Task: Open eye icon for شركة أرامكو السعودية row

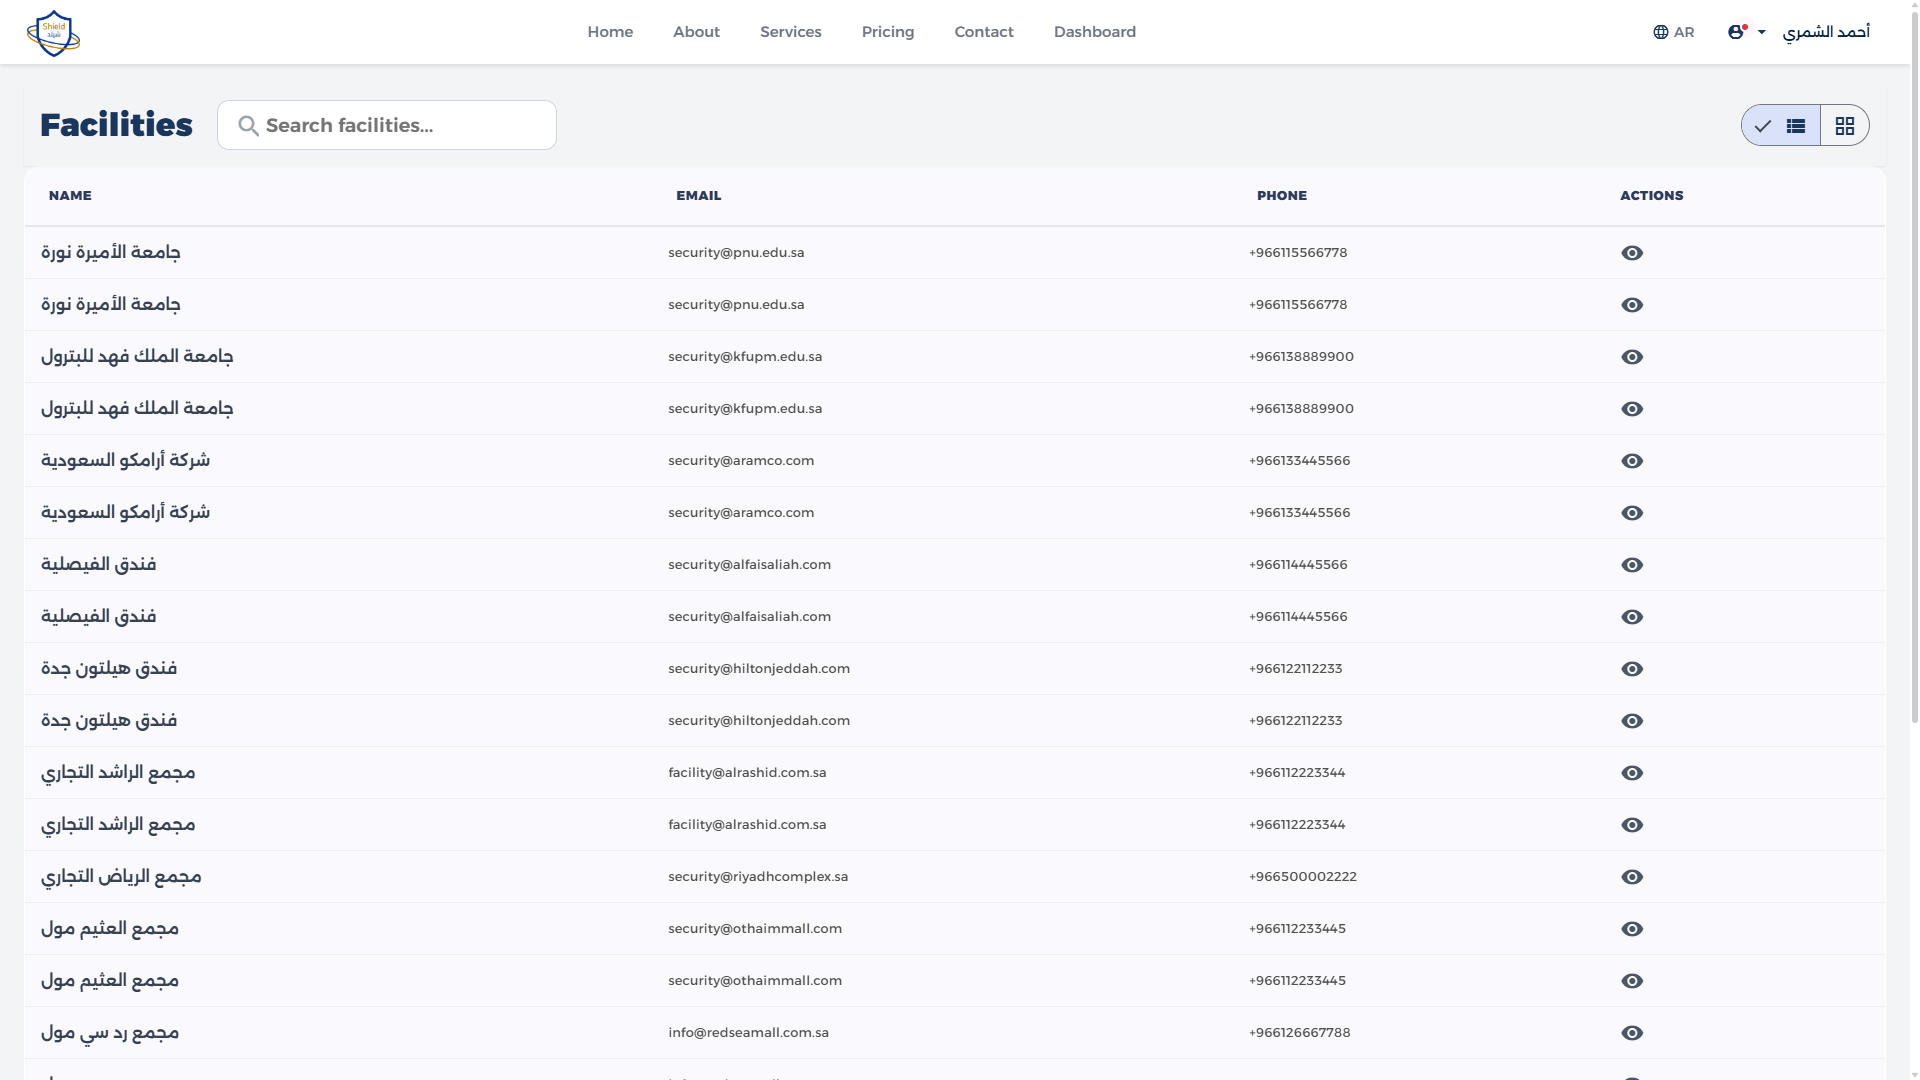Action: point(1632,460)
